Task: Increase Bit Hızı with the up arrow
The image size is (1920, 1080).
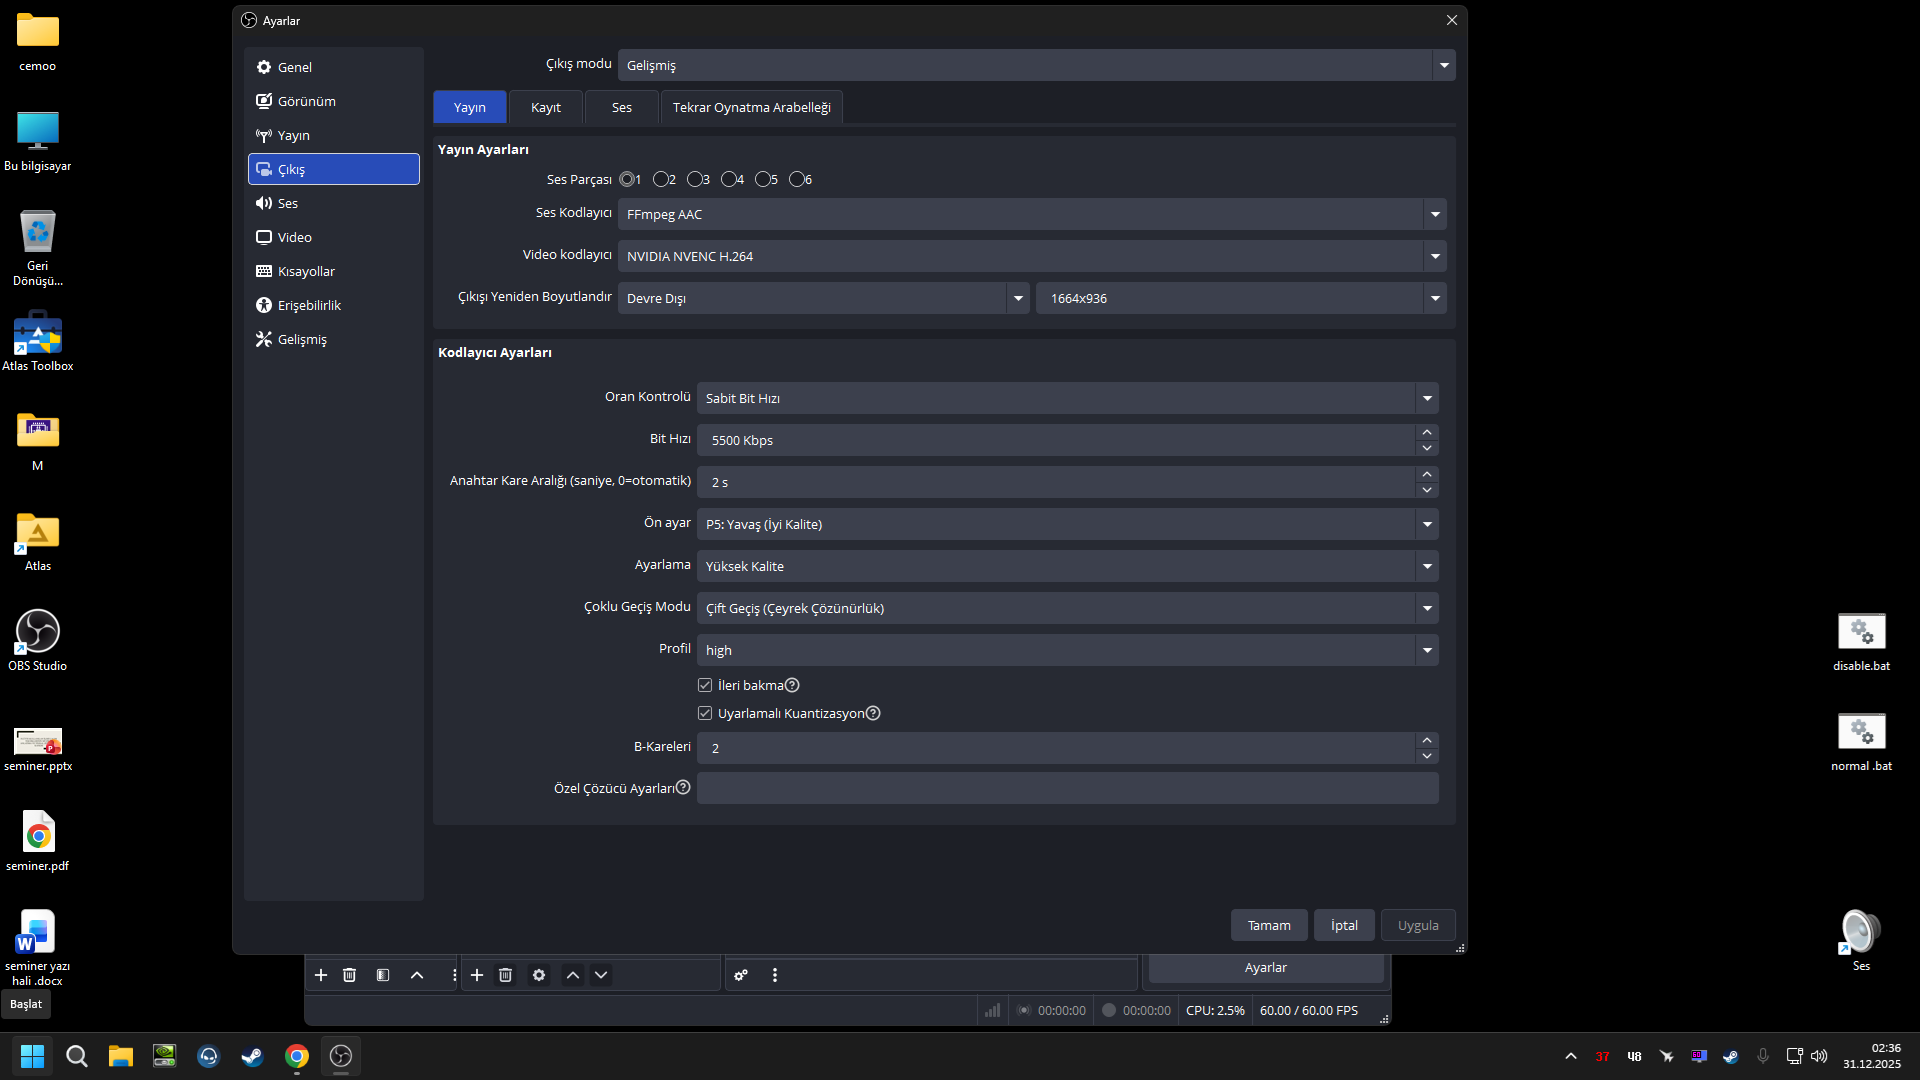Action: [1427, 432]
